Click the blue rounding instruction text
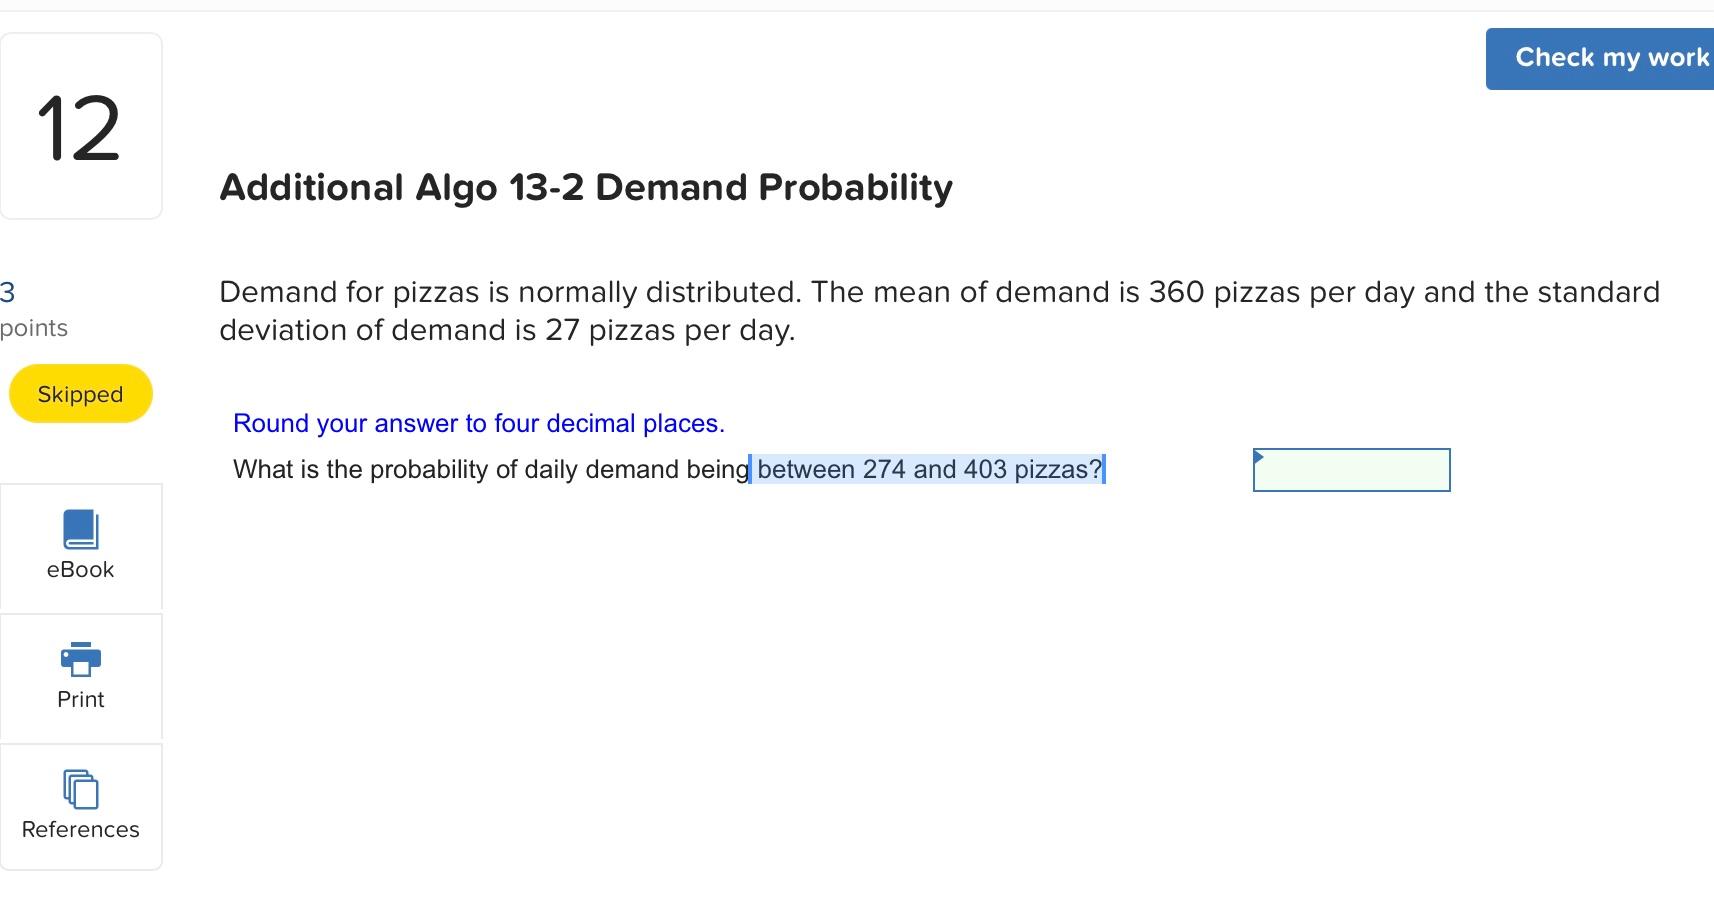The image size is (1714, 906). tap(478, 423)
